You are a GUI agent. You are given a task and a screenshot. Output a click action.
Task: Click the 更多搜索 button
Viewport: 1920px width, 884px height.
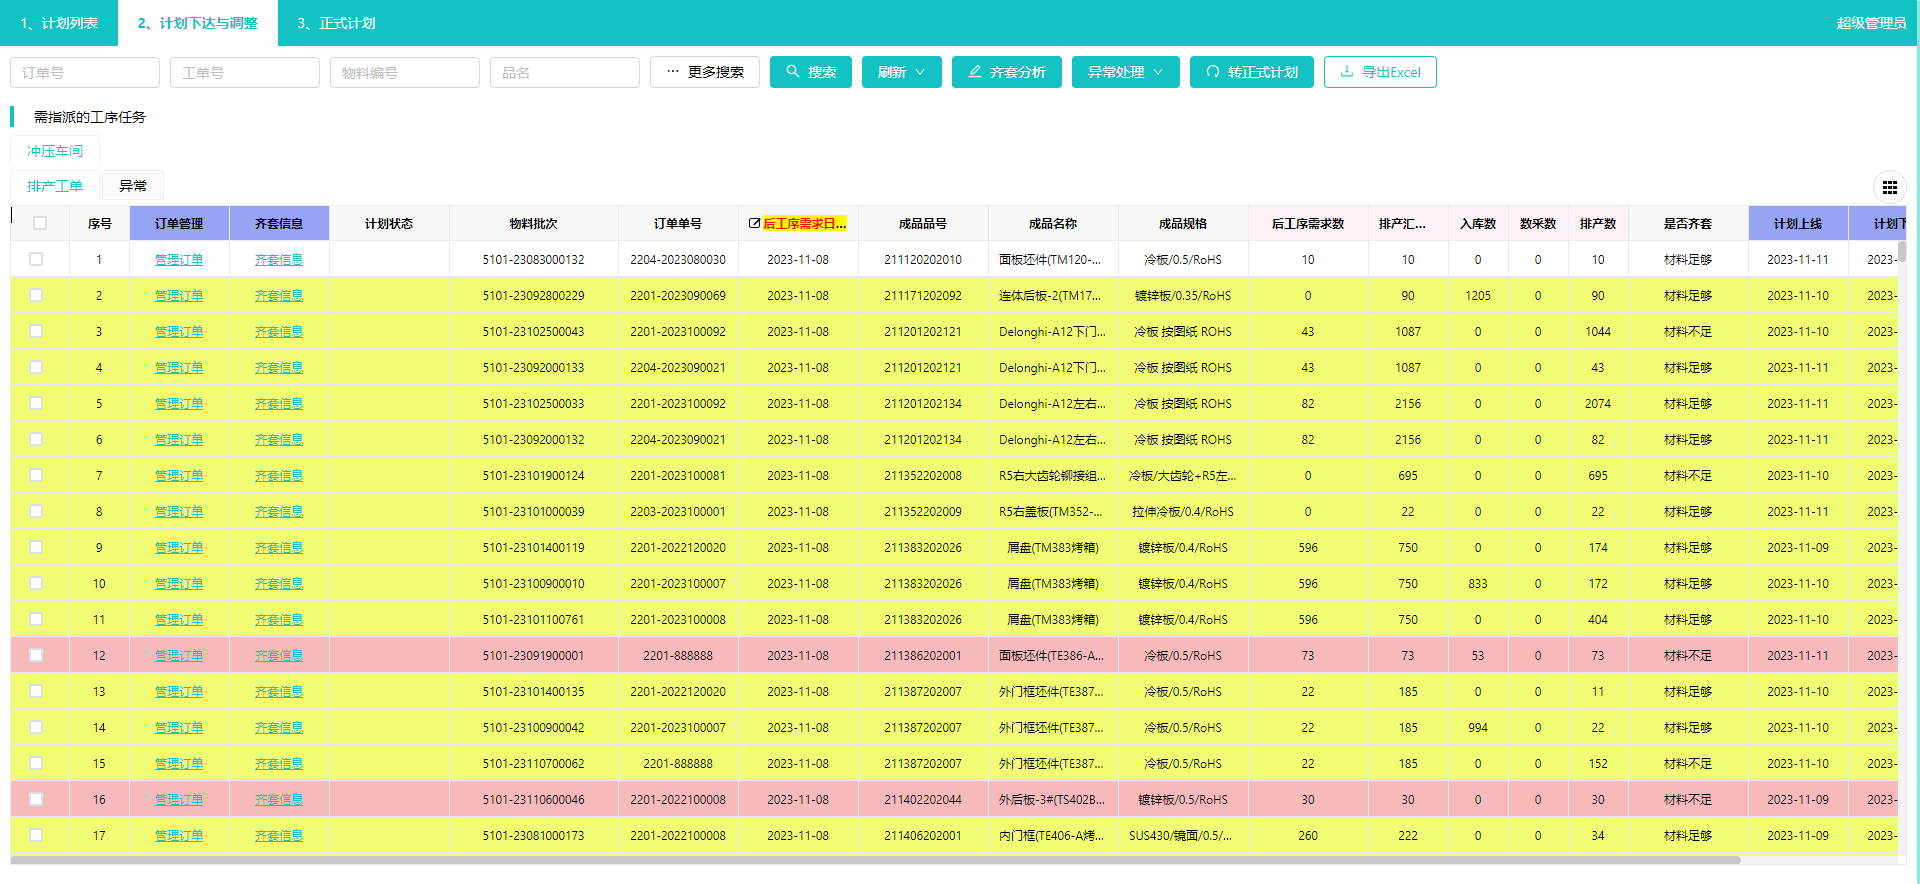(x=705, y=72)
